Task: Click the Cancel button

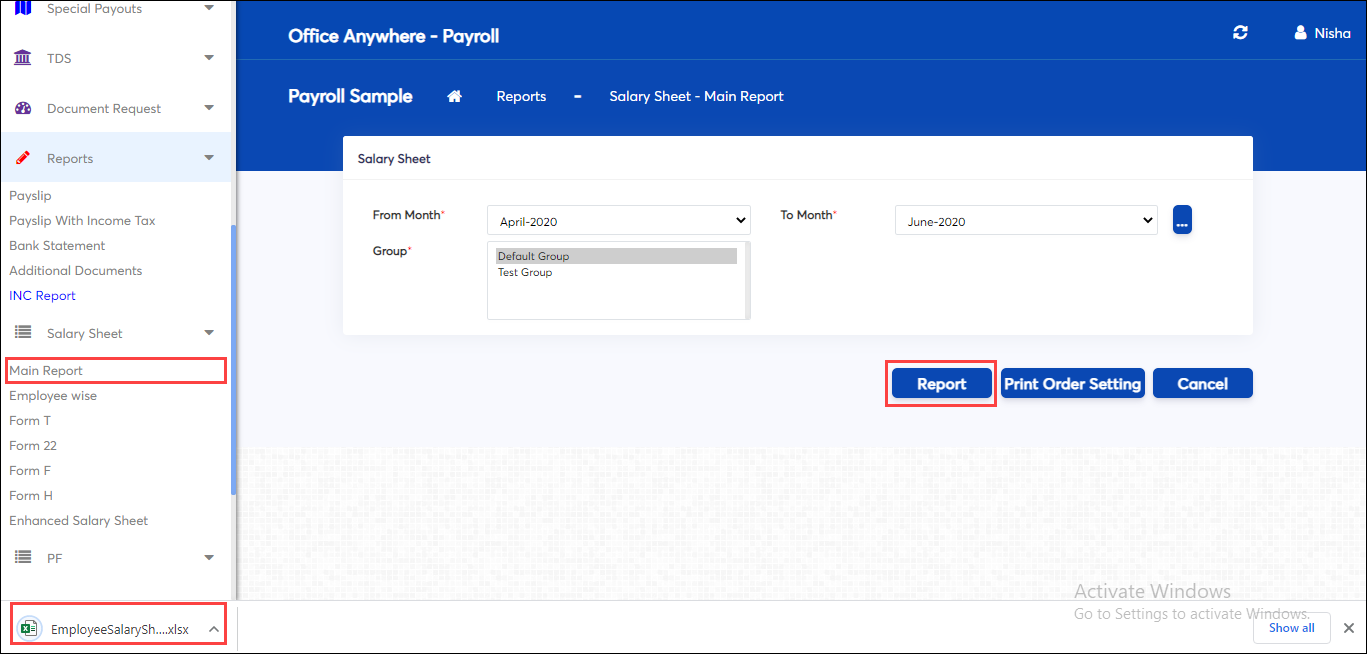Action: pos(1202,384)
